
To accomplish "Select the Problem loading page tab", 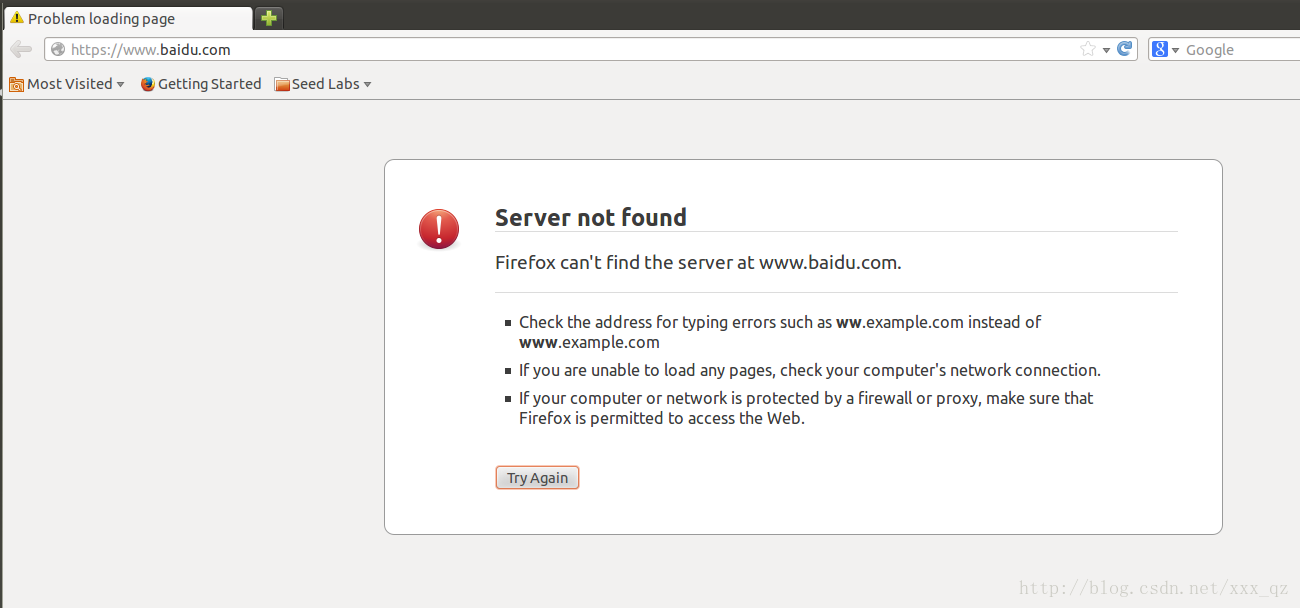I will point(128,18).
